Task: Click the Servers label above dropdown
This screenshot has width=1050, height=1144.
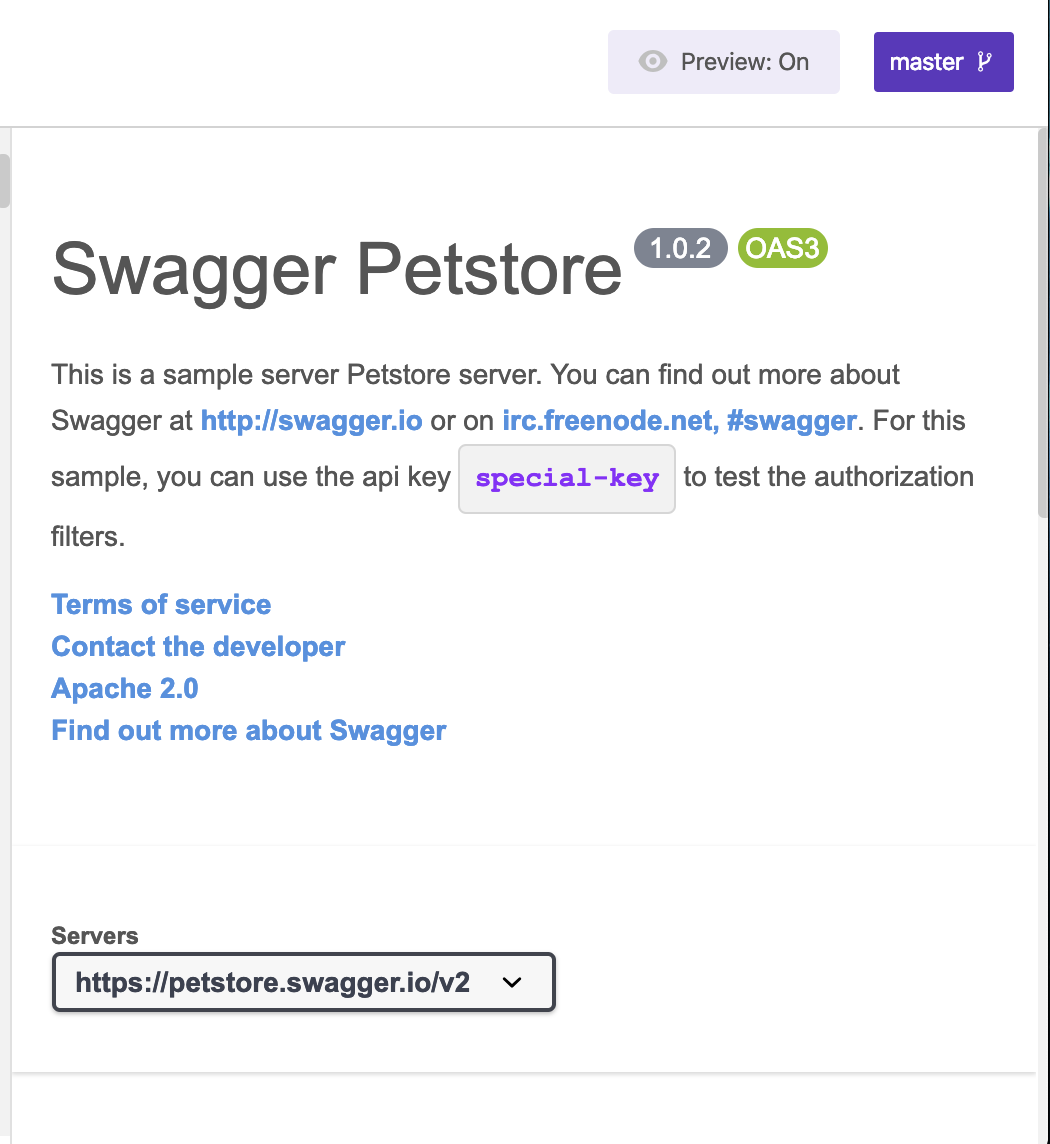Action: tap(95, 936)
